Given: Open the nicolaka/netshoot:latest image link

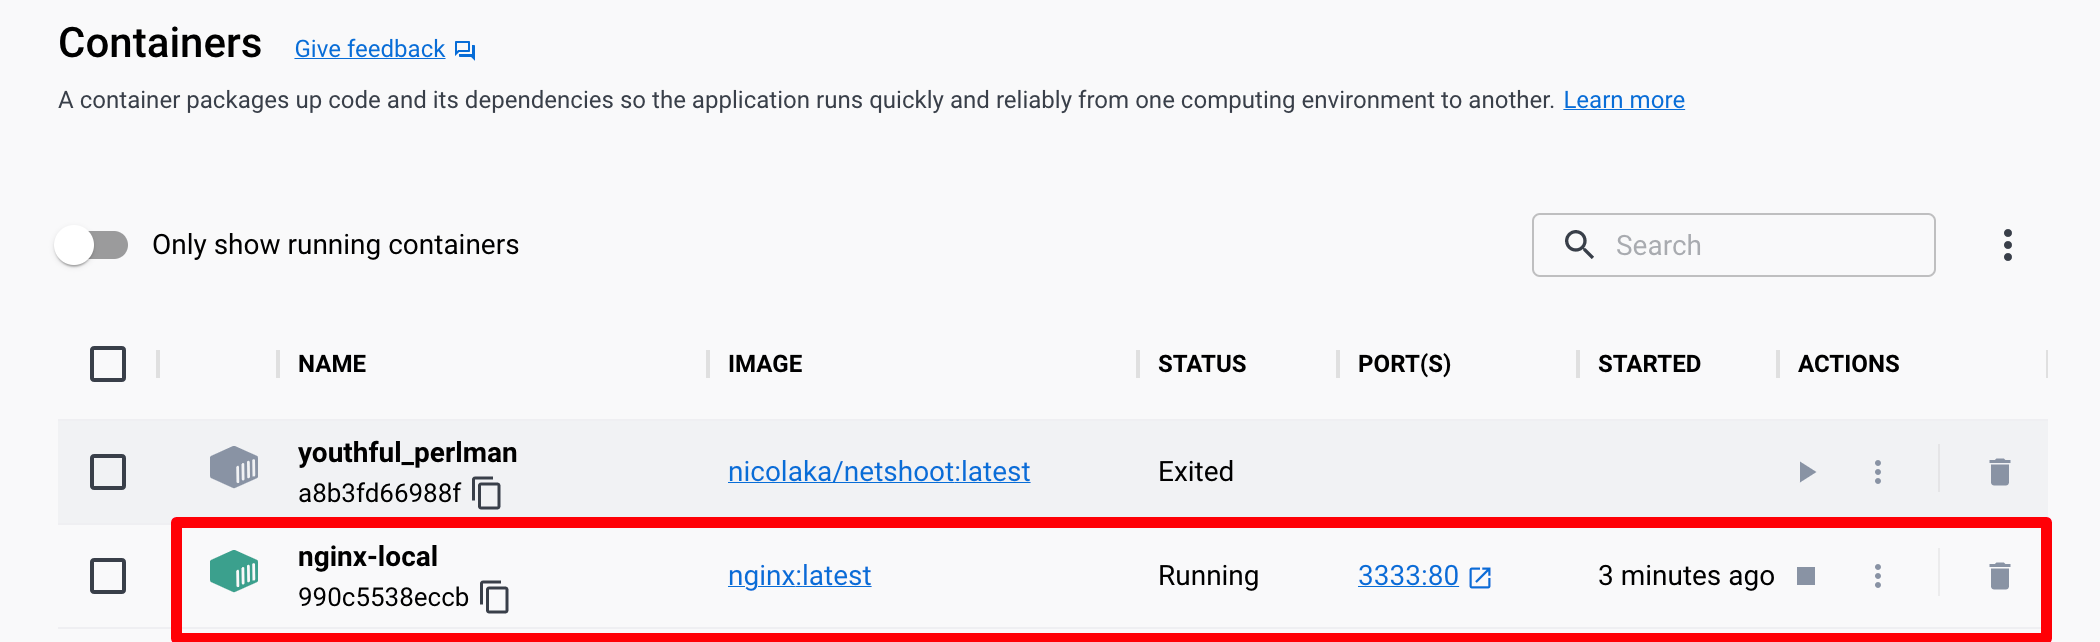Looking at the screenshot, I should click(879, 472).
